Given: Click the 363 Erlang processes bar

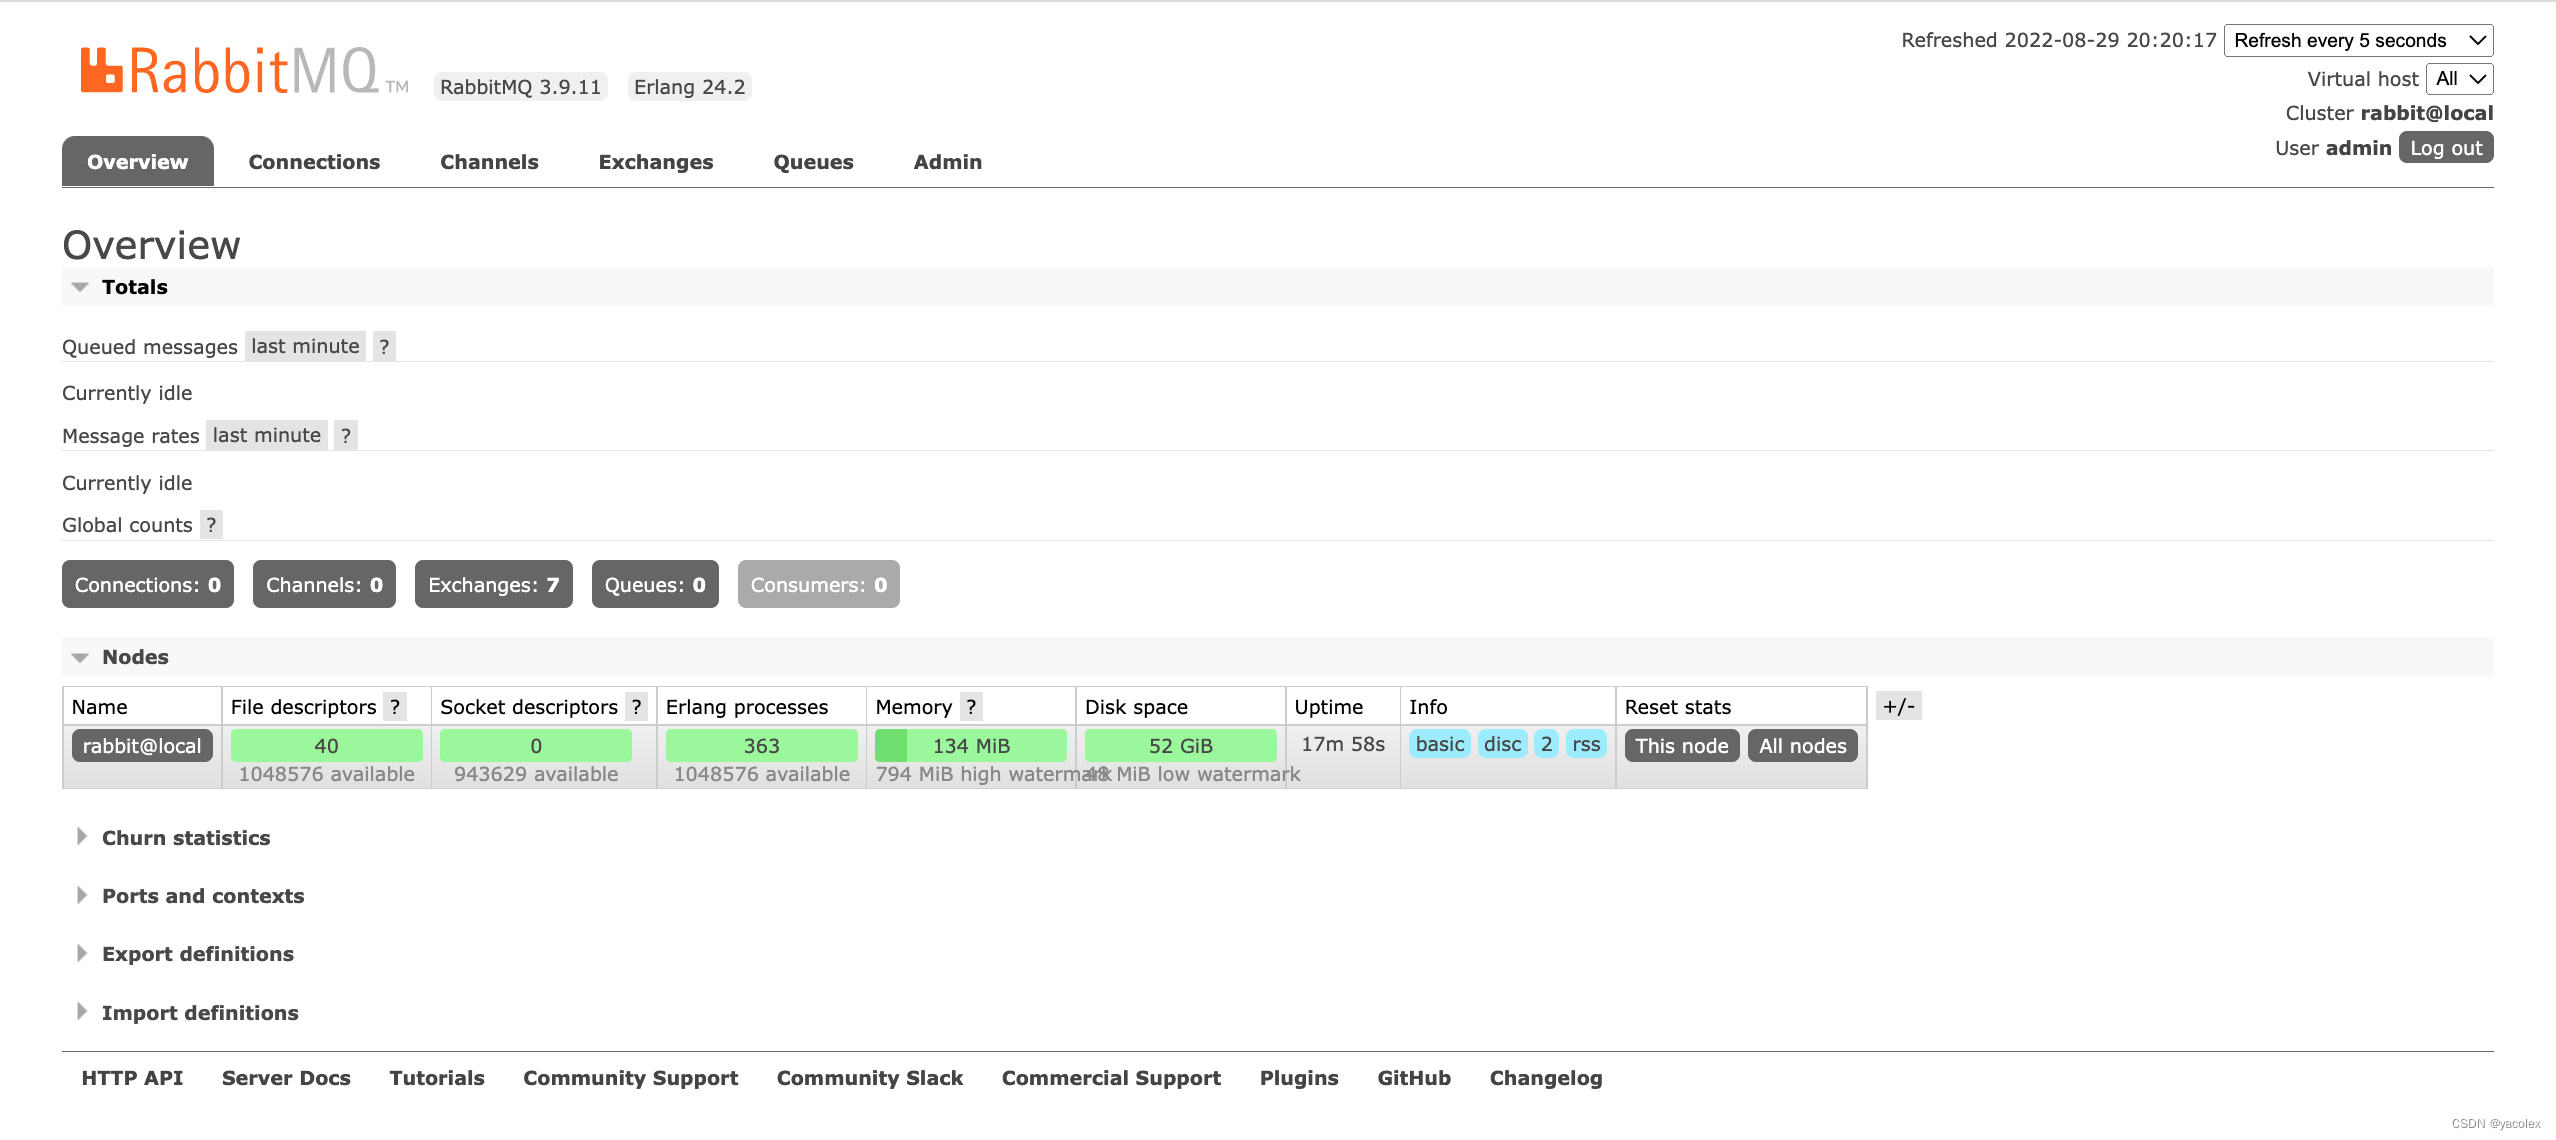Looking at the screenshot, I should point(761,746).
